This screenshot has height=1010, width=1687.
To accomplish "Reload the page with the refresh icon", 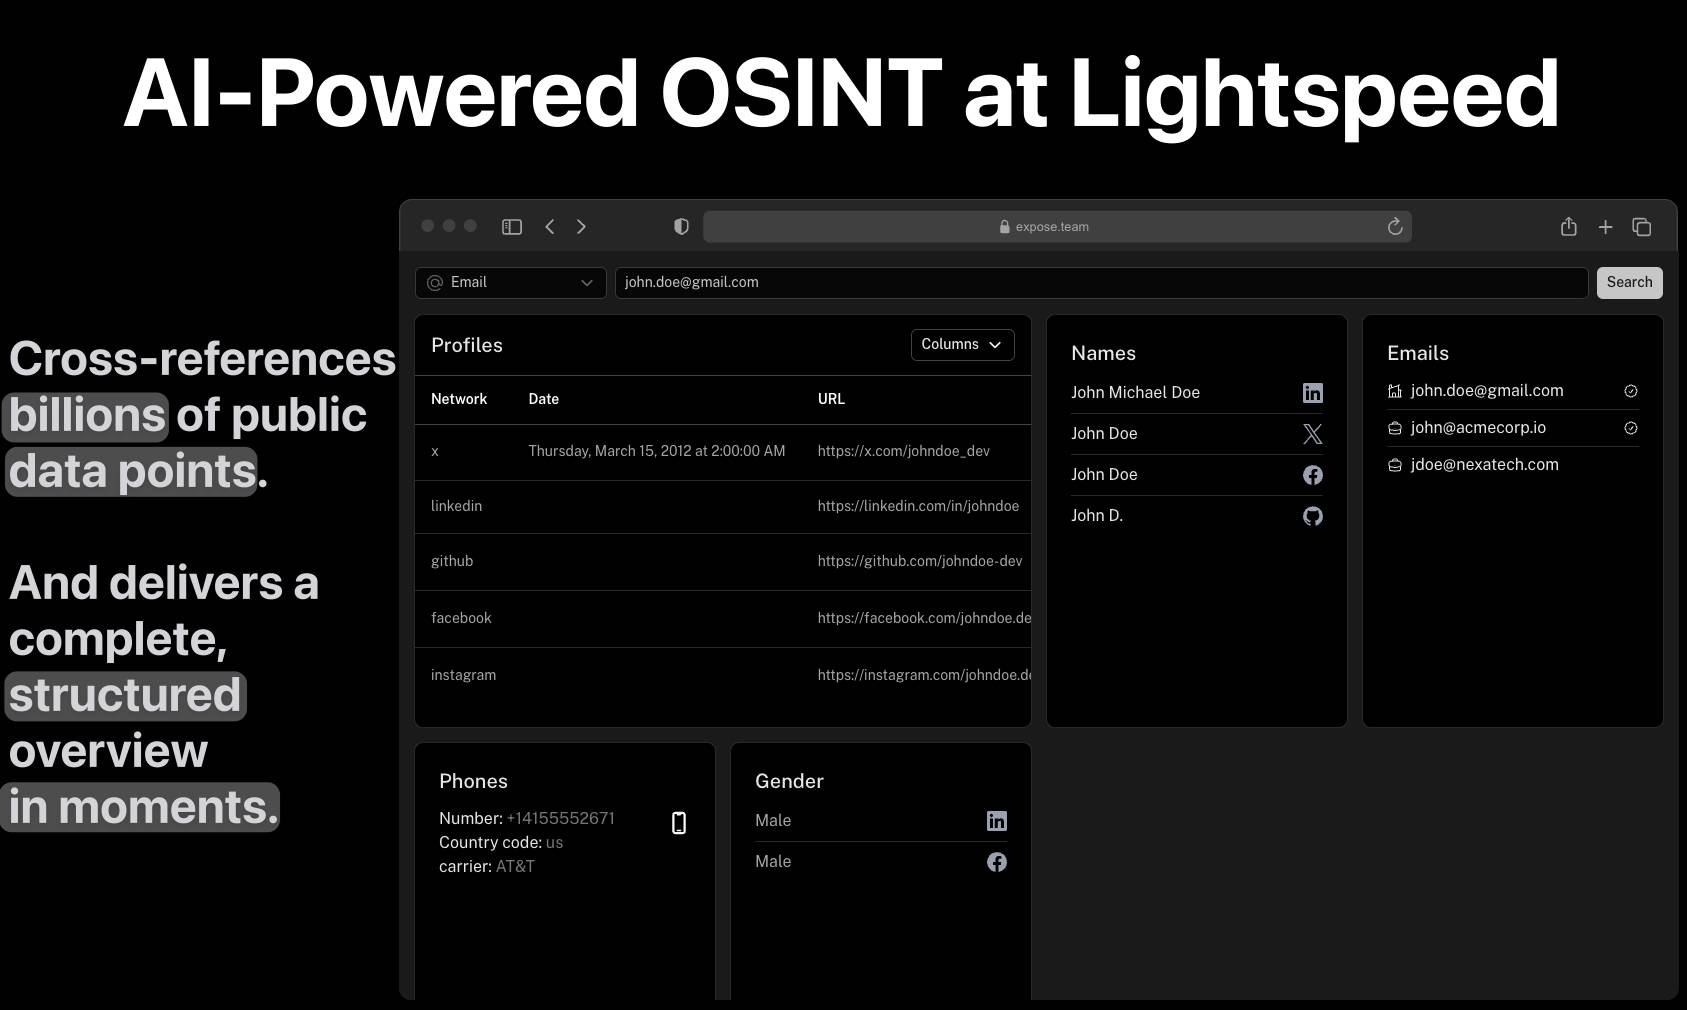I will 1395,227.
